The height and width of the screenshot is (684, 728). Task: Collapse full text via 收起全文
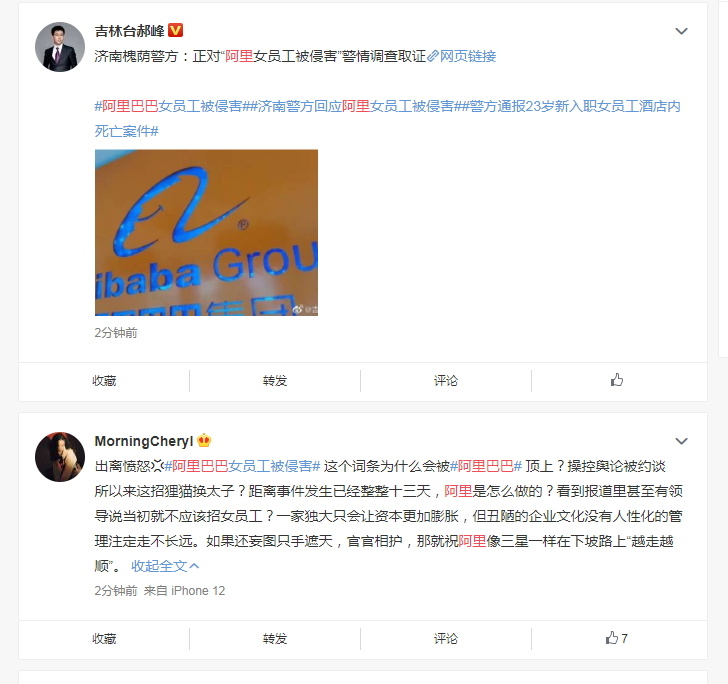[x=165, y=566]
